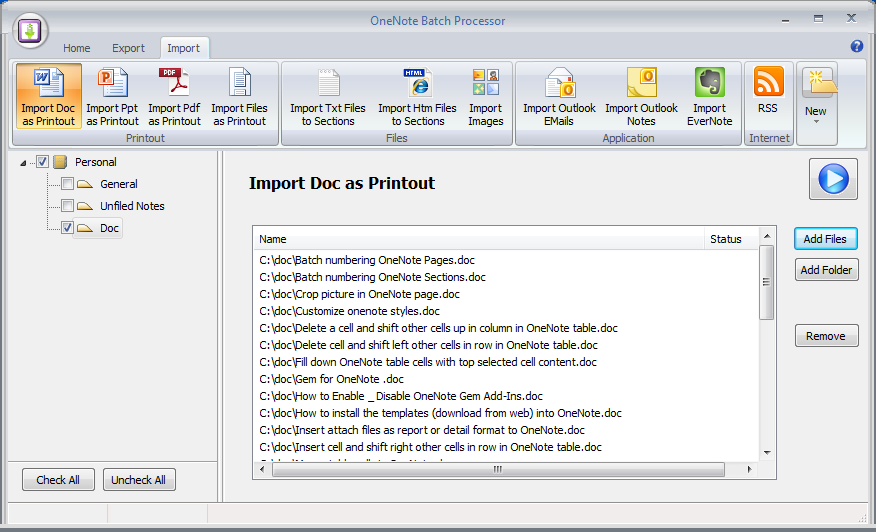Click the Check All button
Screen dimensions: 876x532
click(58, 480)
